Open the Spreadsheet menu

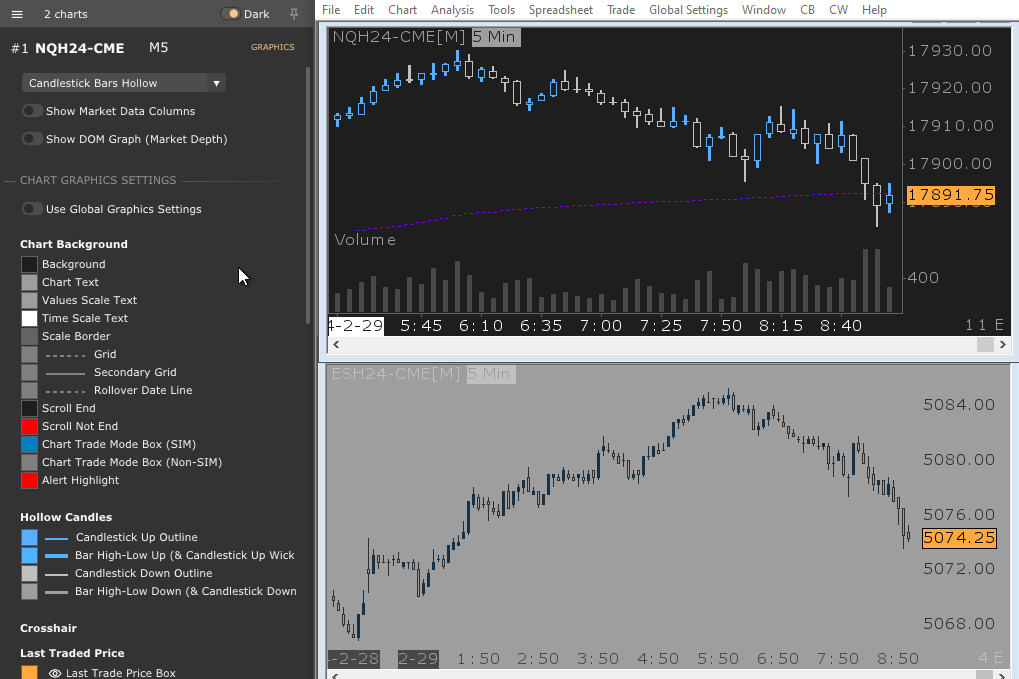tap(560, 10)
